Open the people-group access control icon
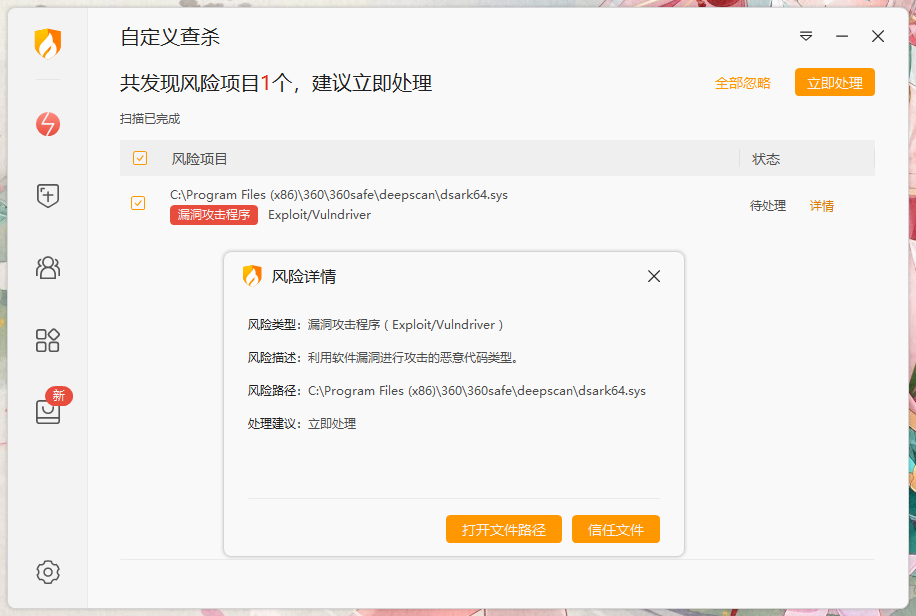Screen dimensions: 916x616 [48, 268]
